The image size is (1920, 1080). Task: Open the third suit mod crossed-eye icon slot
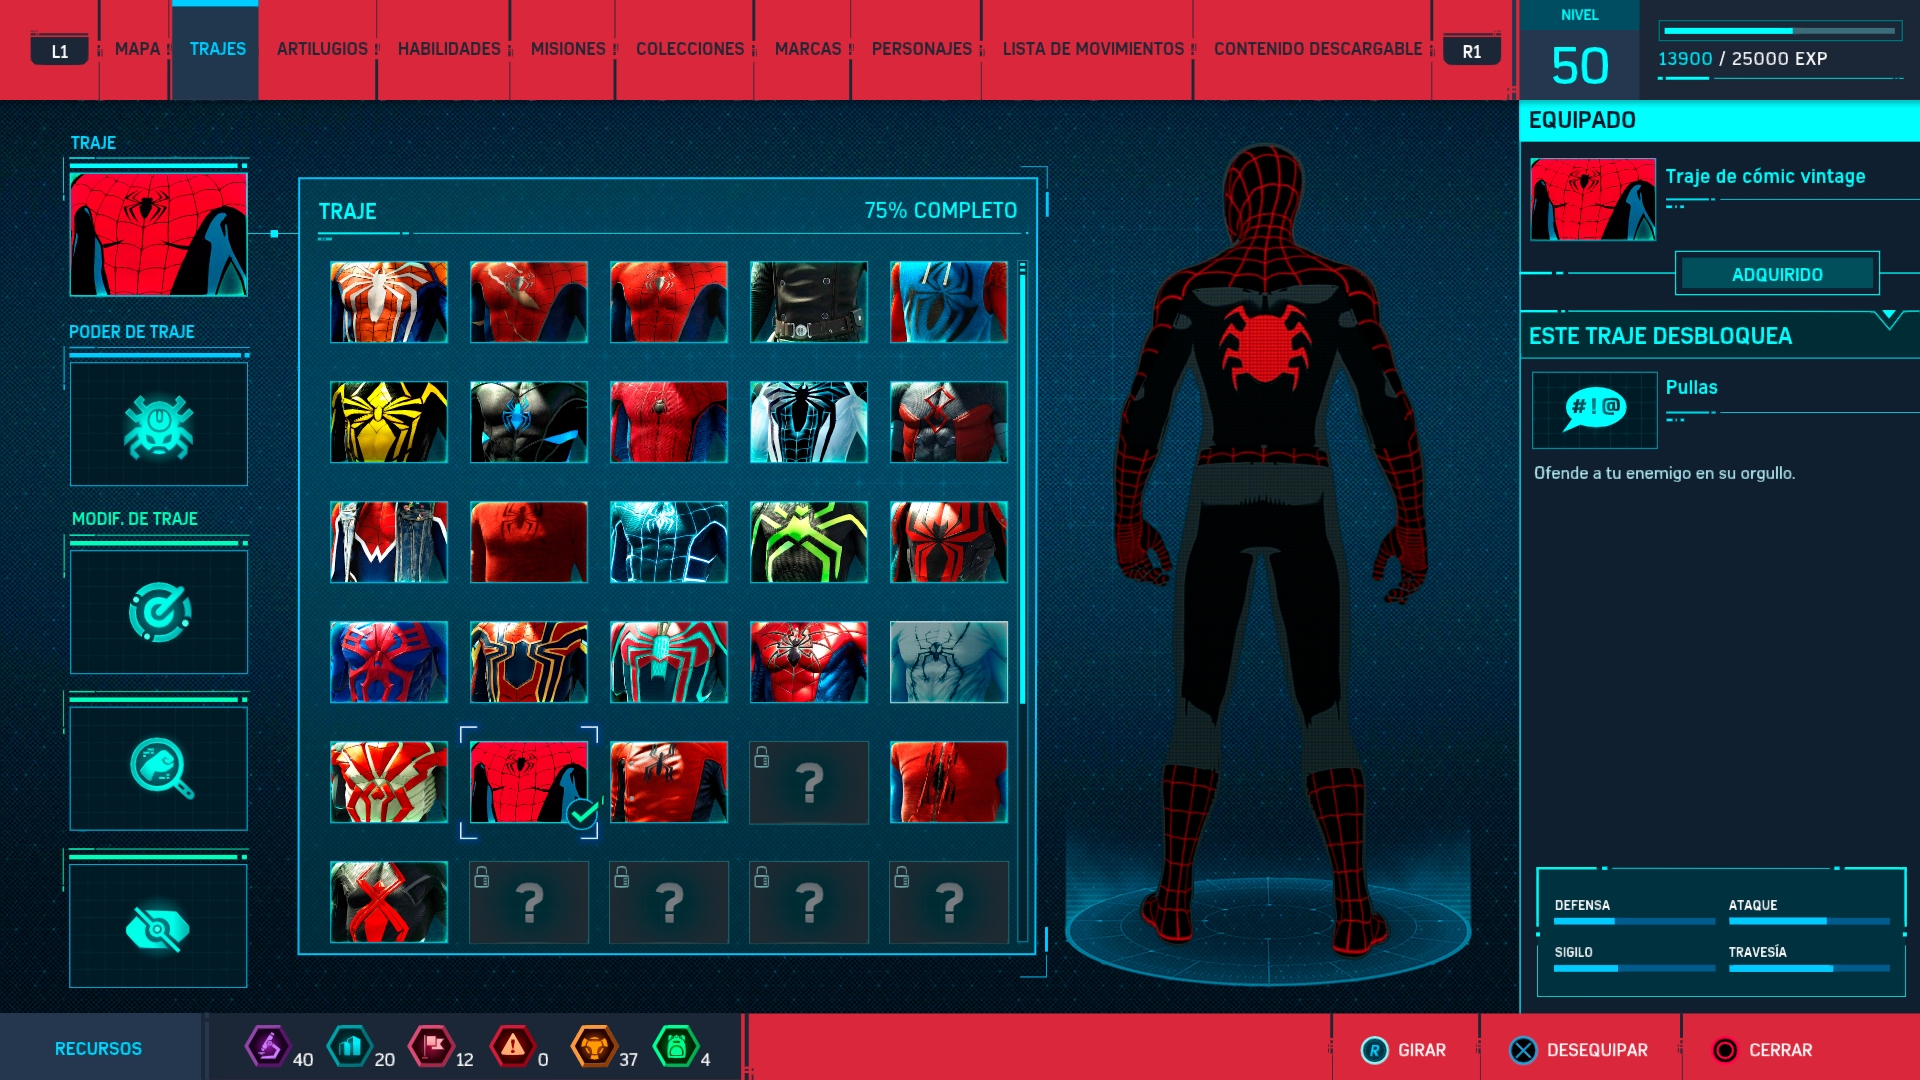(x=159, y=926)
